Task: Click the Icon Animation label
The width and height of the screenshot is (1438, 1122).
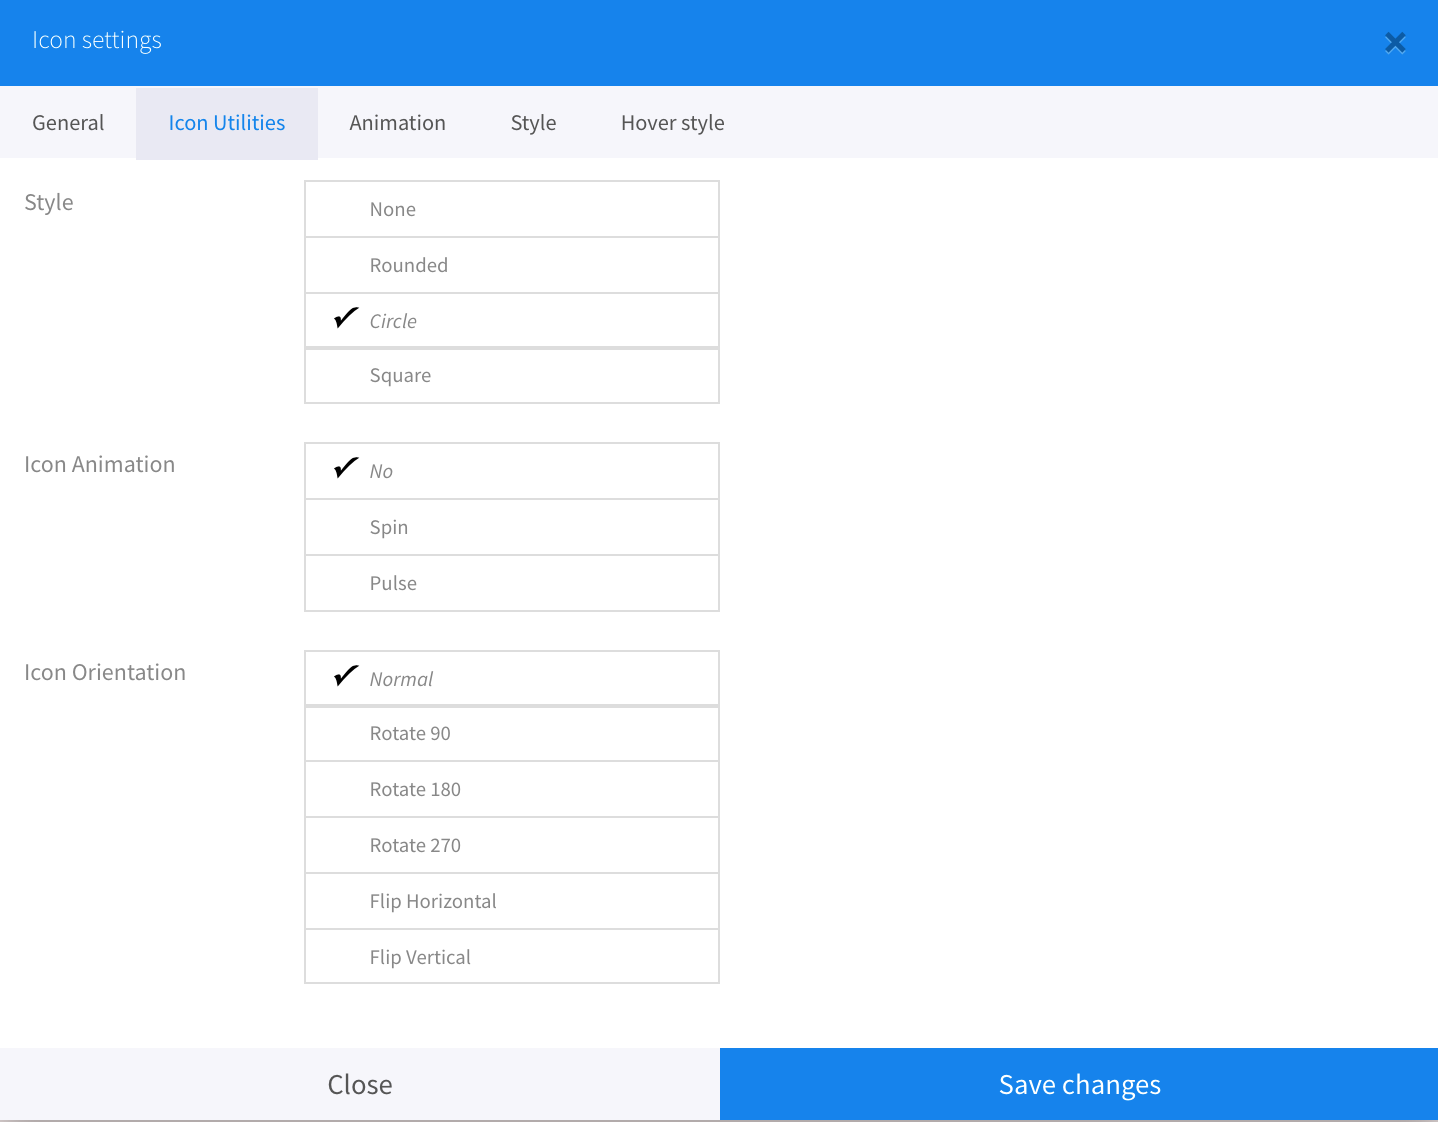Action: (100, 465)
